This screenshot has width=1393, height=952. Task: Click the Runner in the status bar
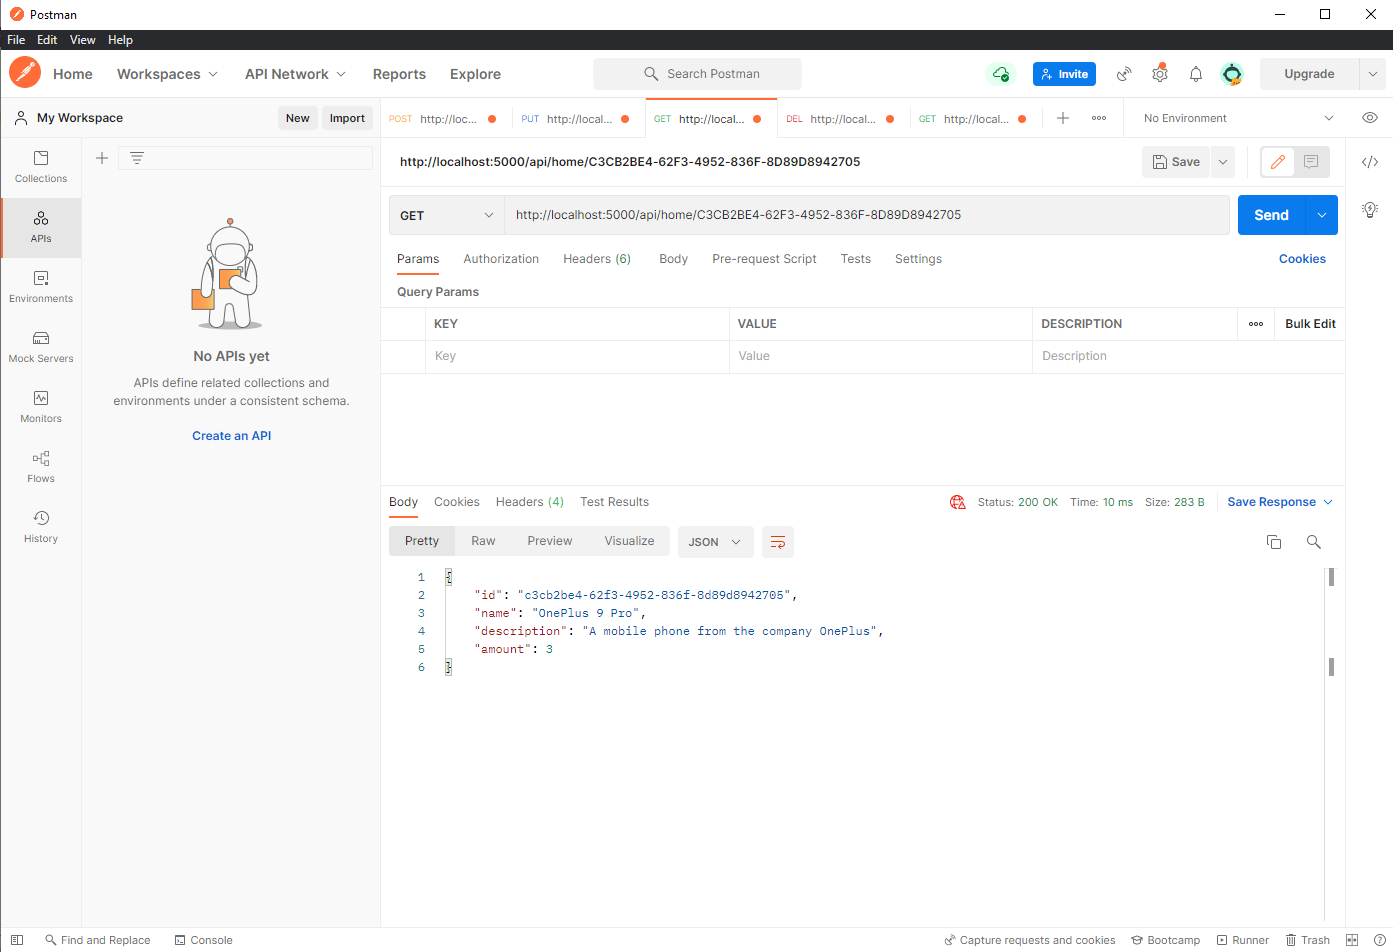tap(1242, 940)
